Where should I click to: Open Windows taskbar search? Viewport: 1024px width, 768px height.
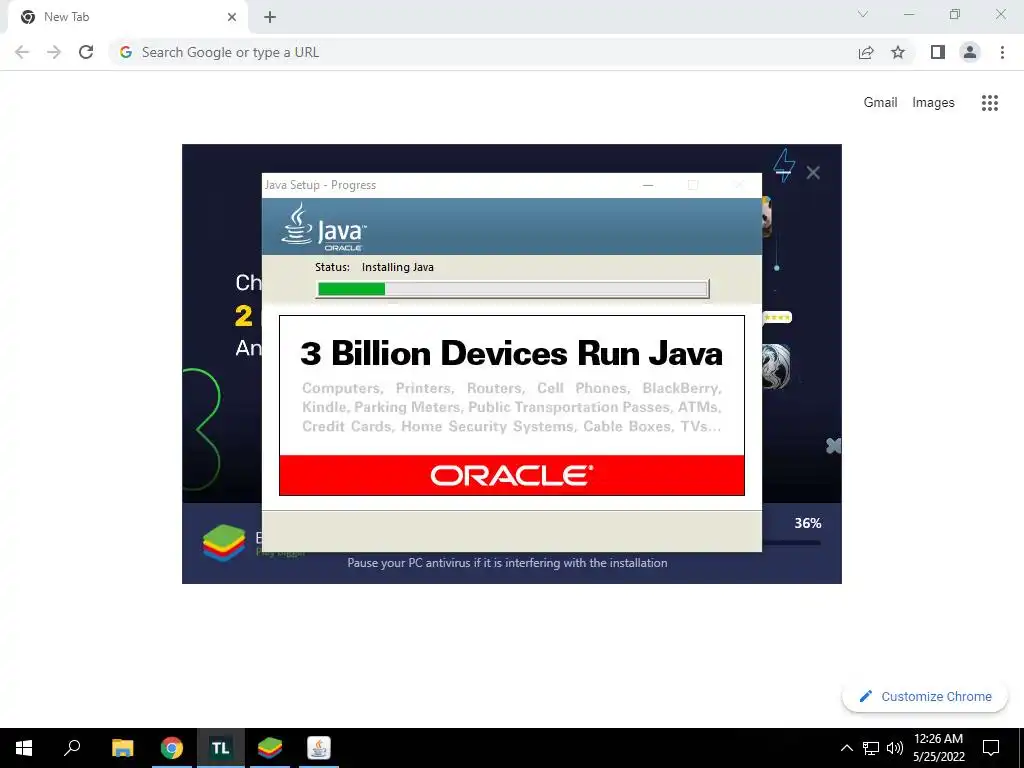tap(72, 748)
